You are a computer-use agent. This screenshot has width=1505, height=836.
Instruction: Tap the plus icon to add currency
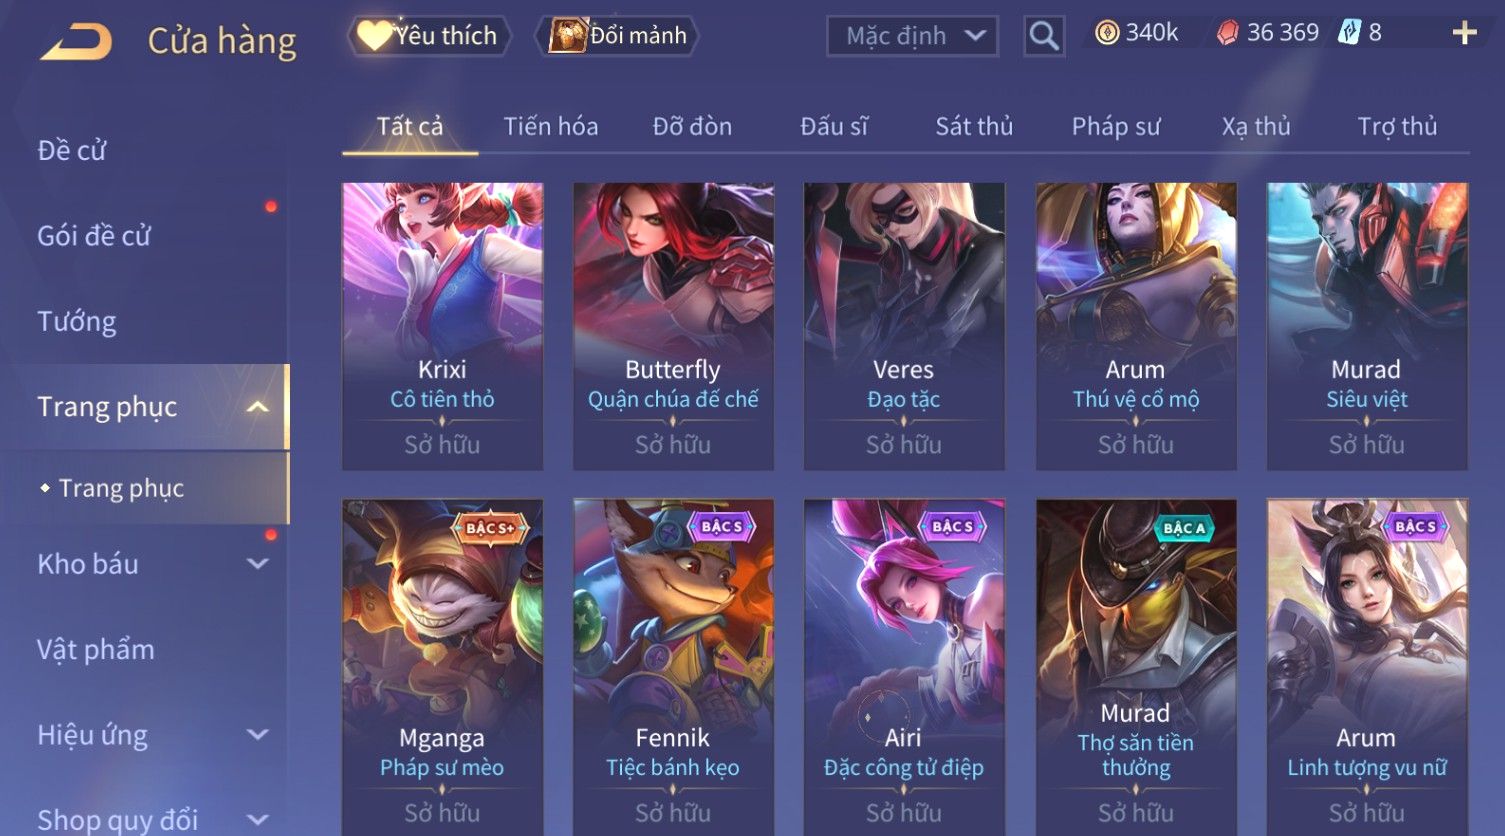click(1464, 33)
